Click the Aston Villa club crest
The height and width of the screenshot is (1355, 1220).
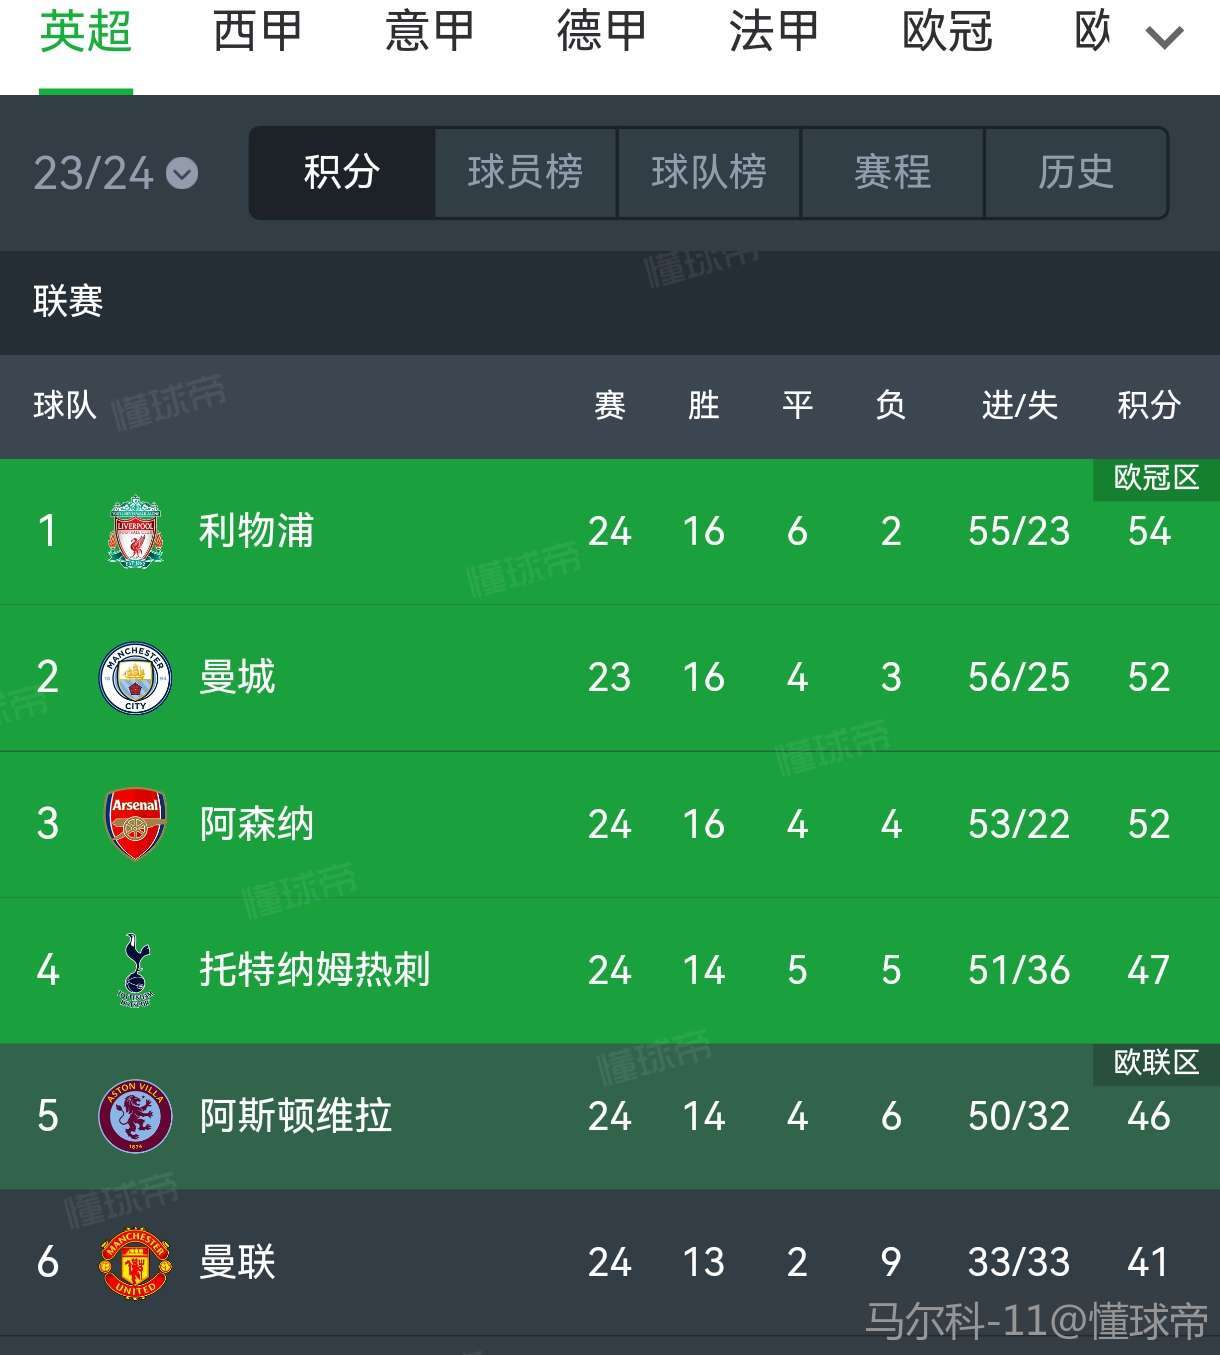(135, 1116)
